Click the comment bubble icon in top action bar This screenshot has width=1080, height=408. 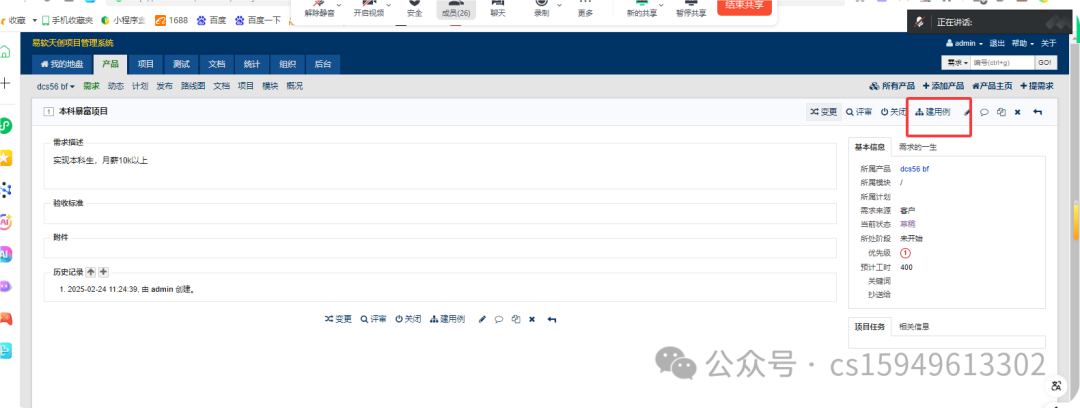point(984,112)
